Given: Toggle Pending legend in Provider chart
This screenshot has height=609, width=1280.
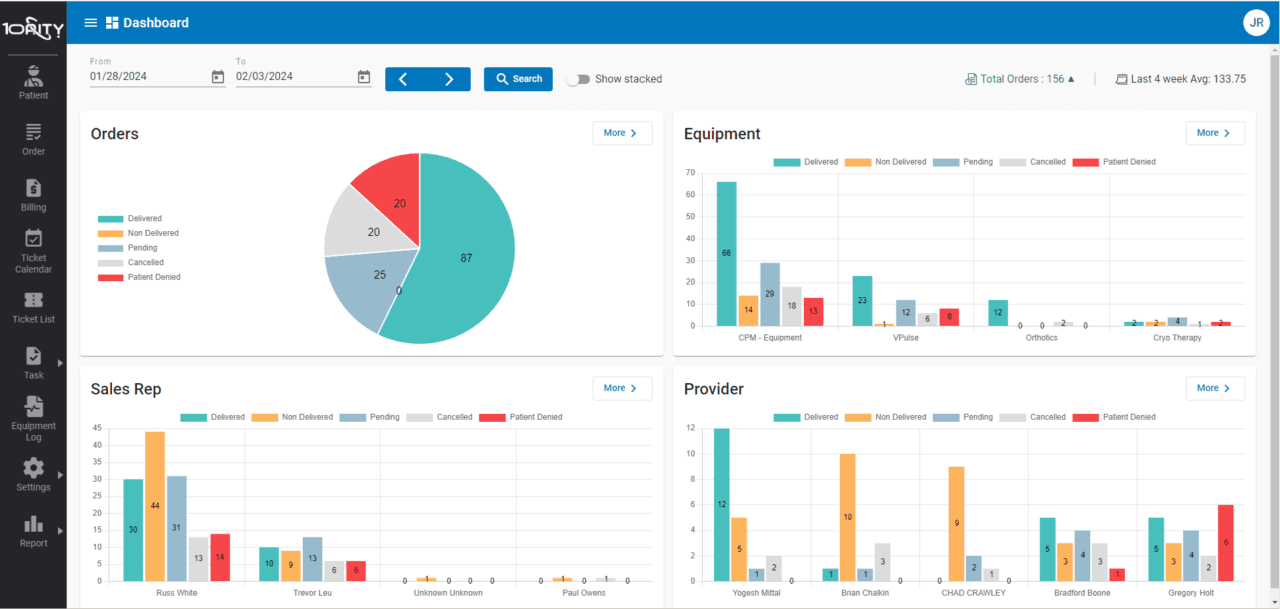Looking at the screenshot, I should (963, 417).
